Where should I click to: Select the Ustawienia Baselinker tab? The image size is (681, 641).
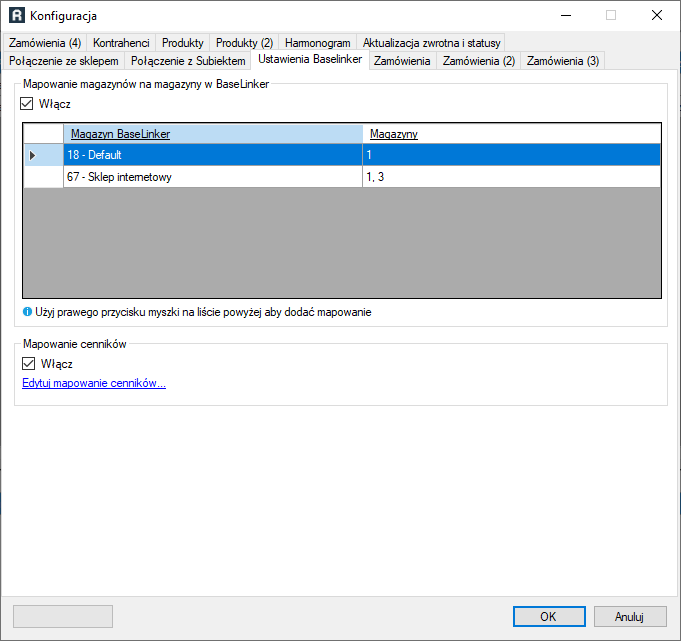[x=310, y=59]
